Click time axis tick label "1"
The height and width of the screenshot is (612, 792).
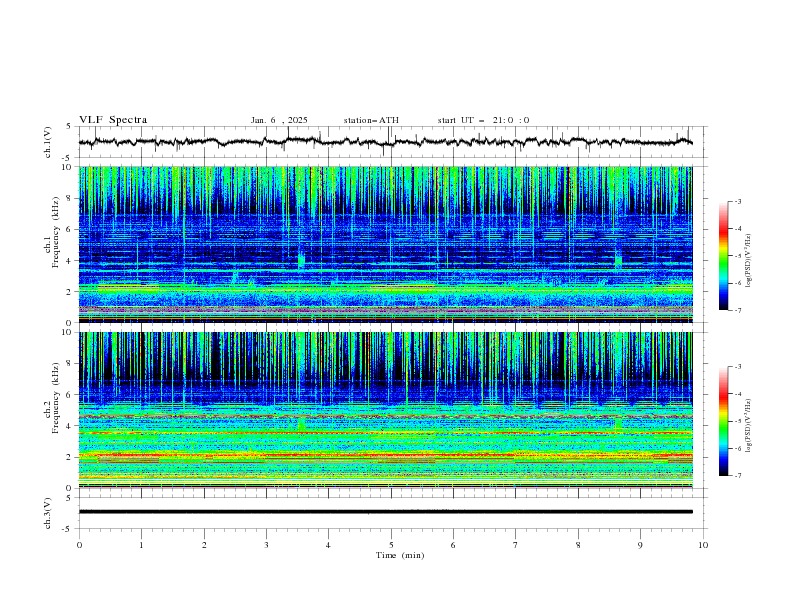click(141, 545)
